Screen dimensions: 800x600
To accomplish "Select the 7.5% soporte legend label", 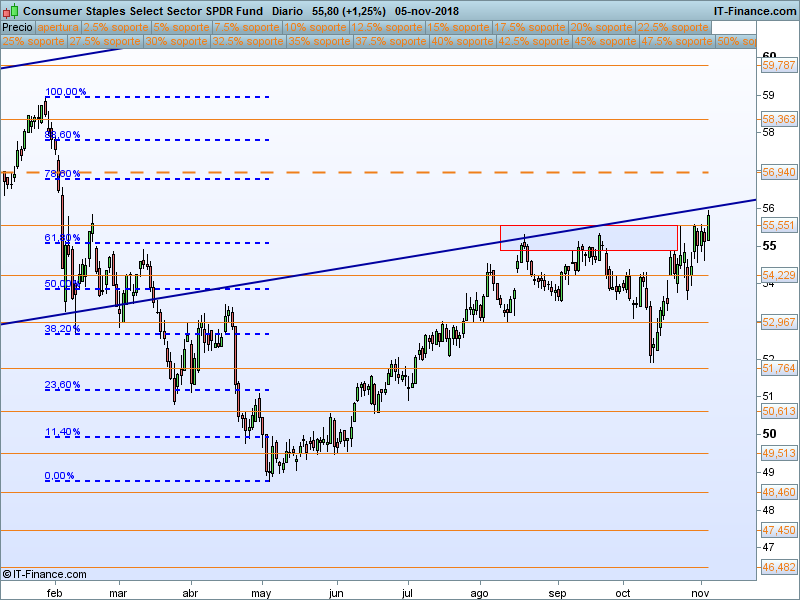I will pos(247,28).
